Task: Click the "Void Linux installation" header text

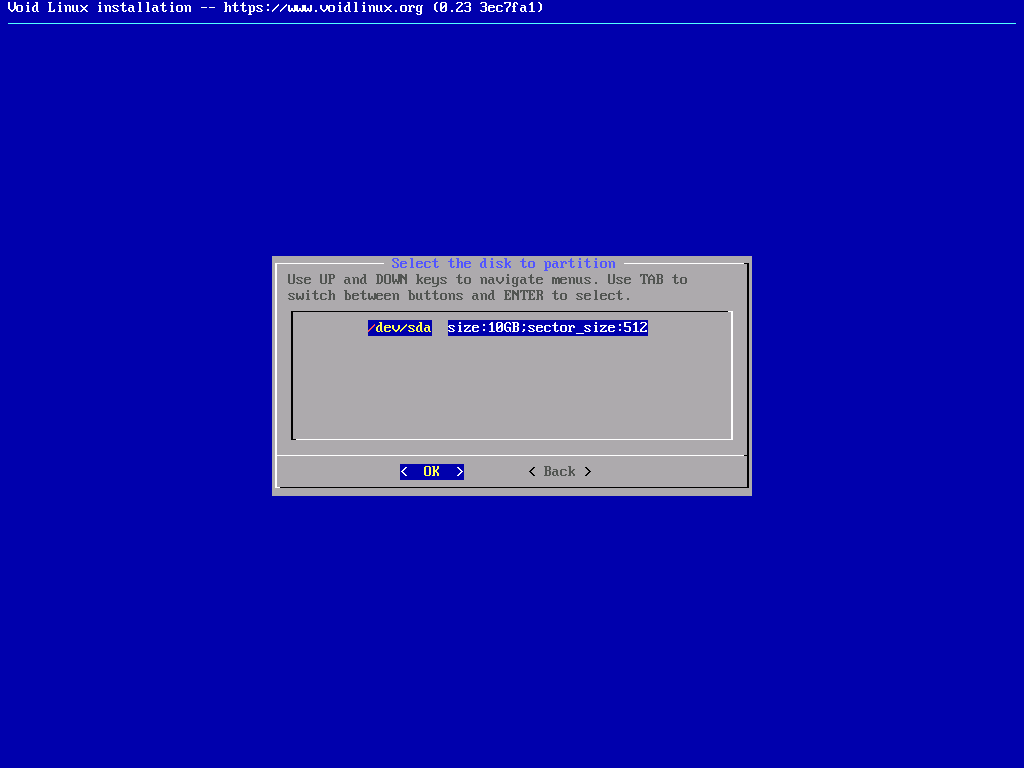Action: pyautogui.click(x=99, y=8)
